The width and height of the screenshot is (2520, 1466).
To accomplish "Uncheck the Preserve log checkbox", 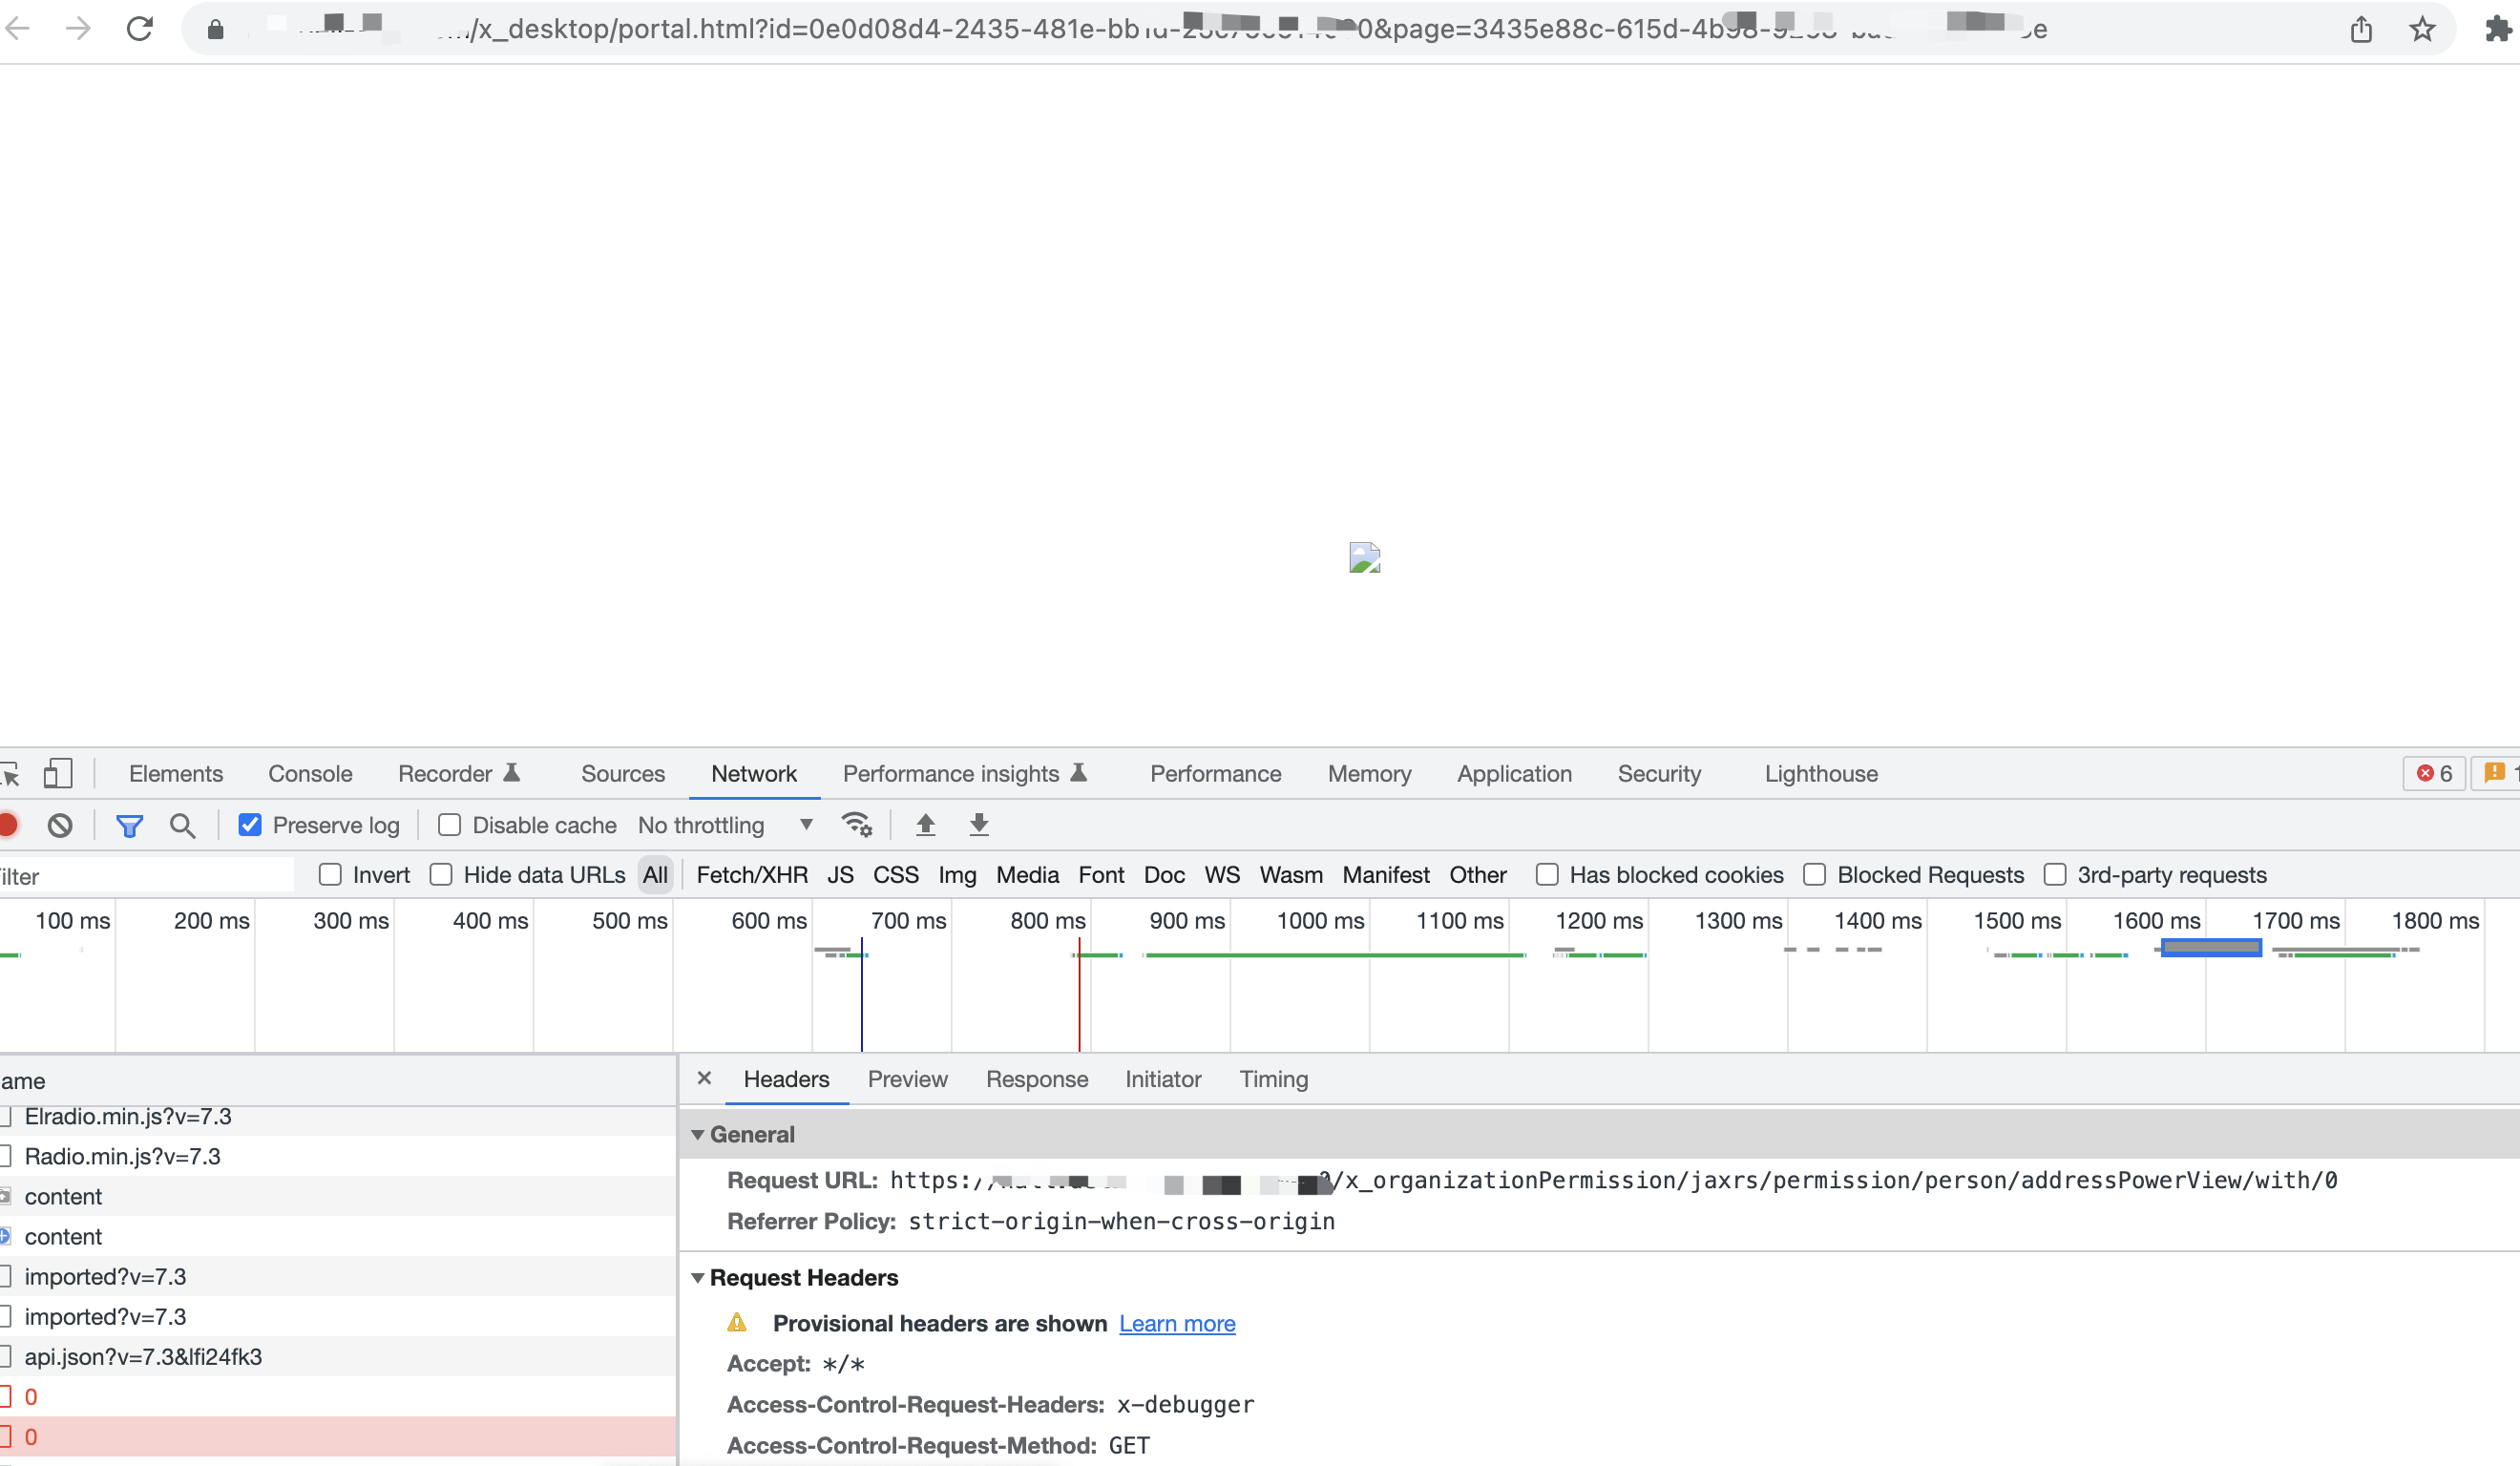I will coord(250,825).
